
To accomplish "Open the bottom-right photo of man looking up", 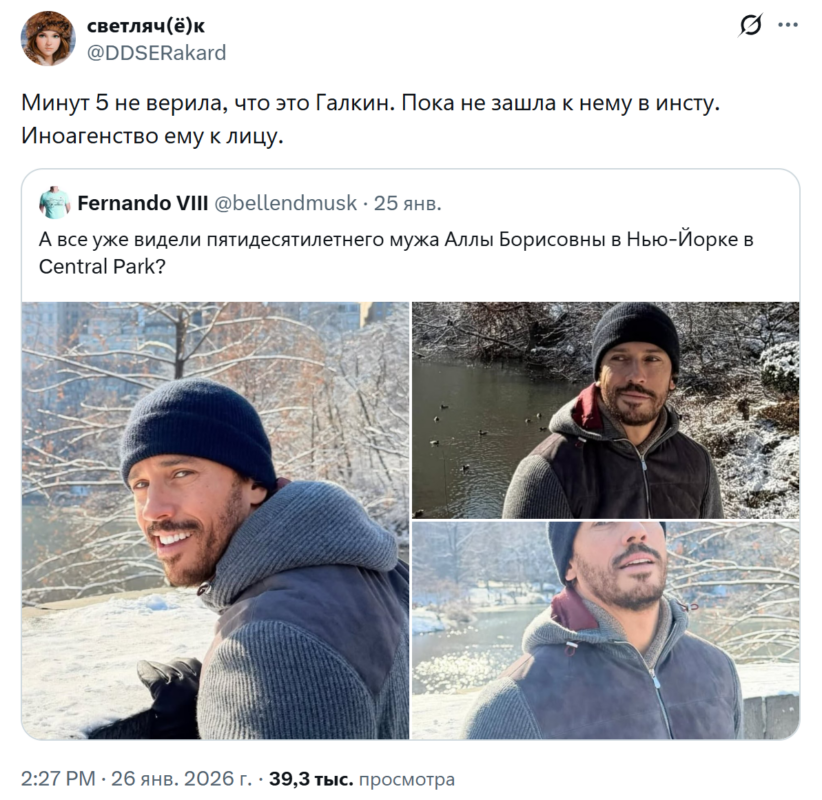I will coord(606,630).
